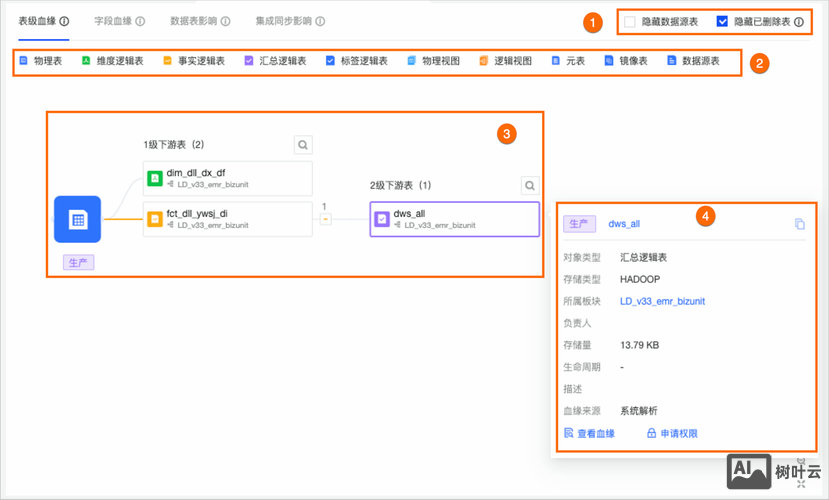The height and width of the screenshot is (500, 829).
Task: Open LD_v33_emr_bizunit link in detail popup
Action: pos(662,301)
